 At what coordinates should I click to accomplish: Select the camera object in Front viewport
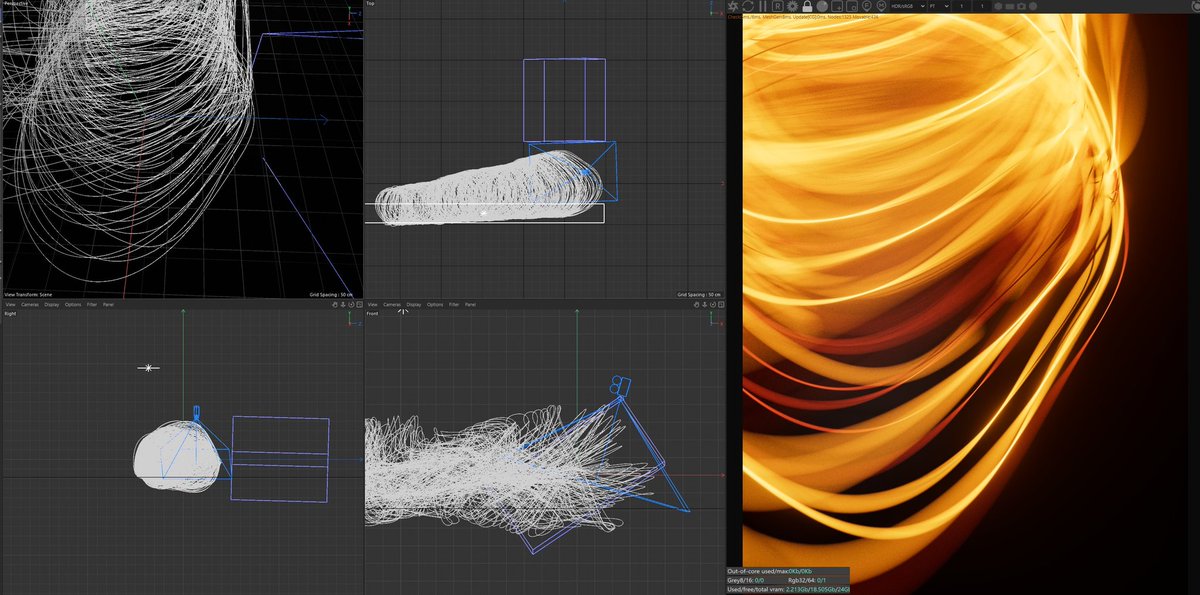tap(620, 384)
